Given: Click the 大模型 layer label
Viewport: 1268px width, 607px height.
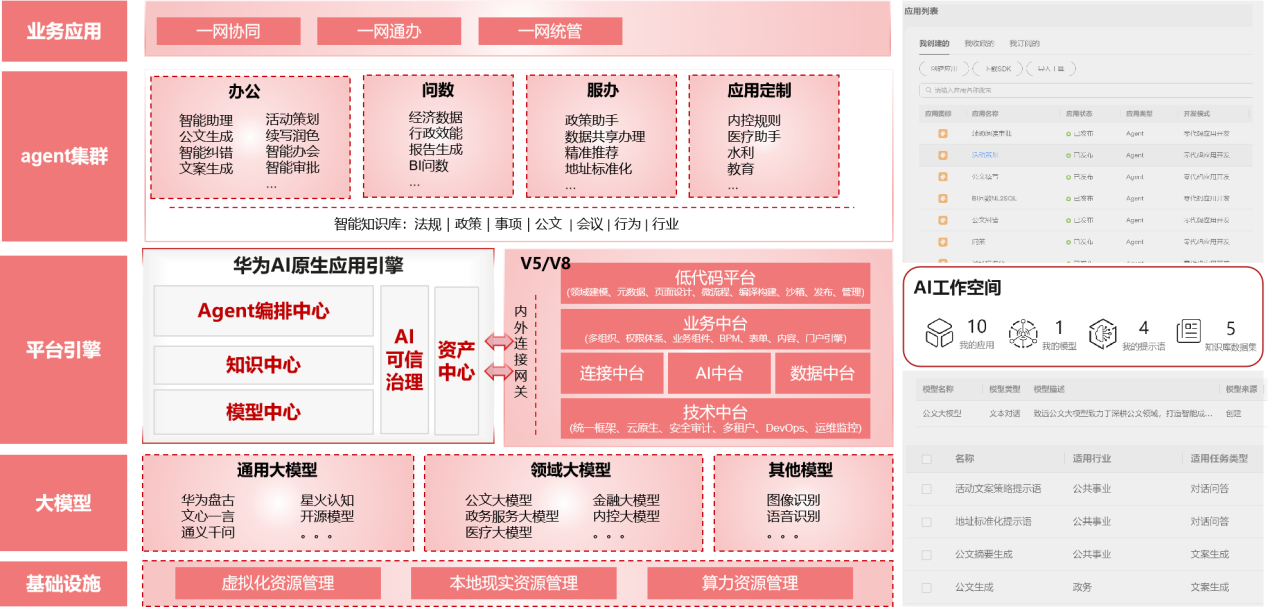Looking at the screenshot, I should (x=64, y=503).
